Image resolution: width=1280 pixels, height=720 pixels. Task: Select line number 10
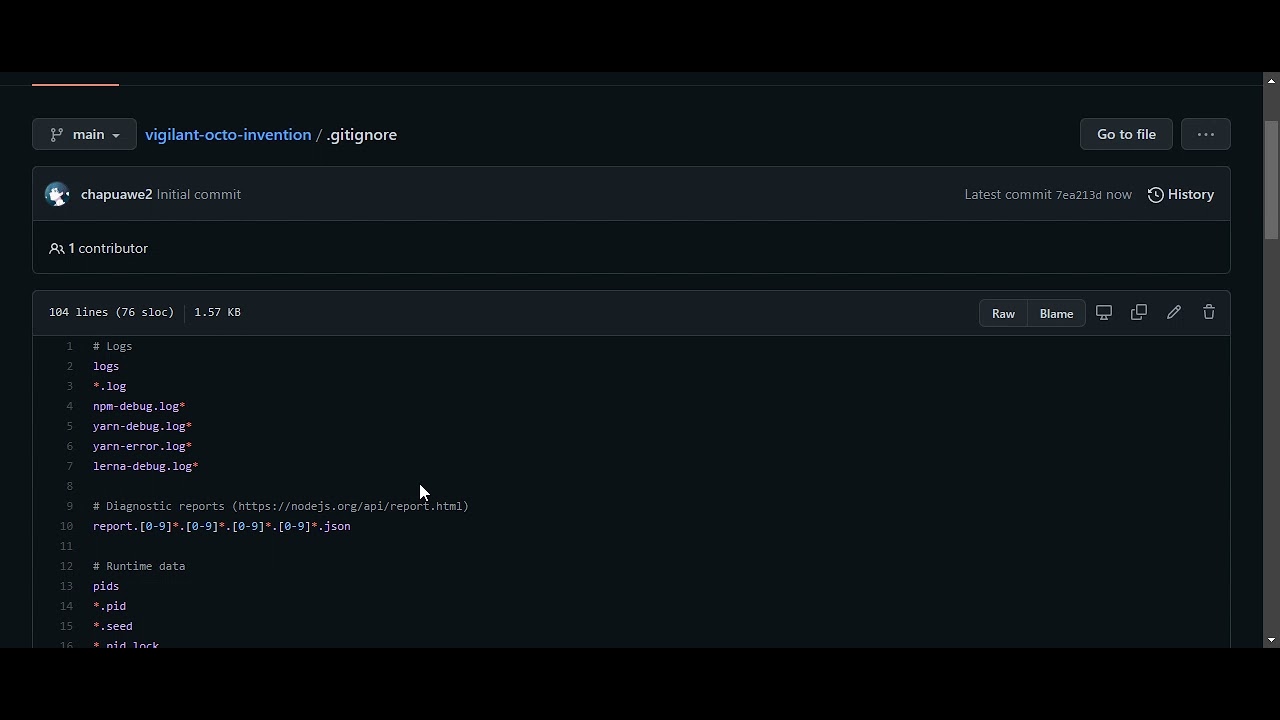point(66,526)
